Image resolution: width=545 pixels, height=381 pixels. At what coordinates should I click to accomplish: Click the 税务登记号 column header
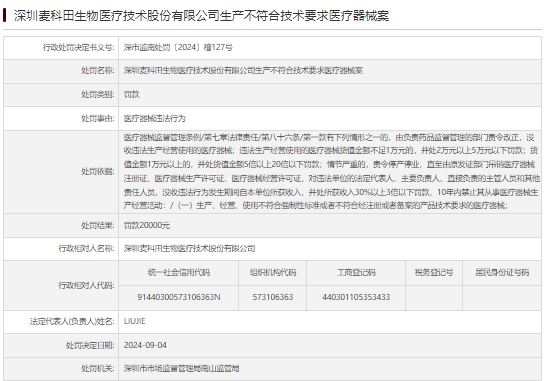coord(434,273)
